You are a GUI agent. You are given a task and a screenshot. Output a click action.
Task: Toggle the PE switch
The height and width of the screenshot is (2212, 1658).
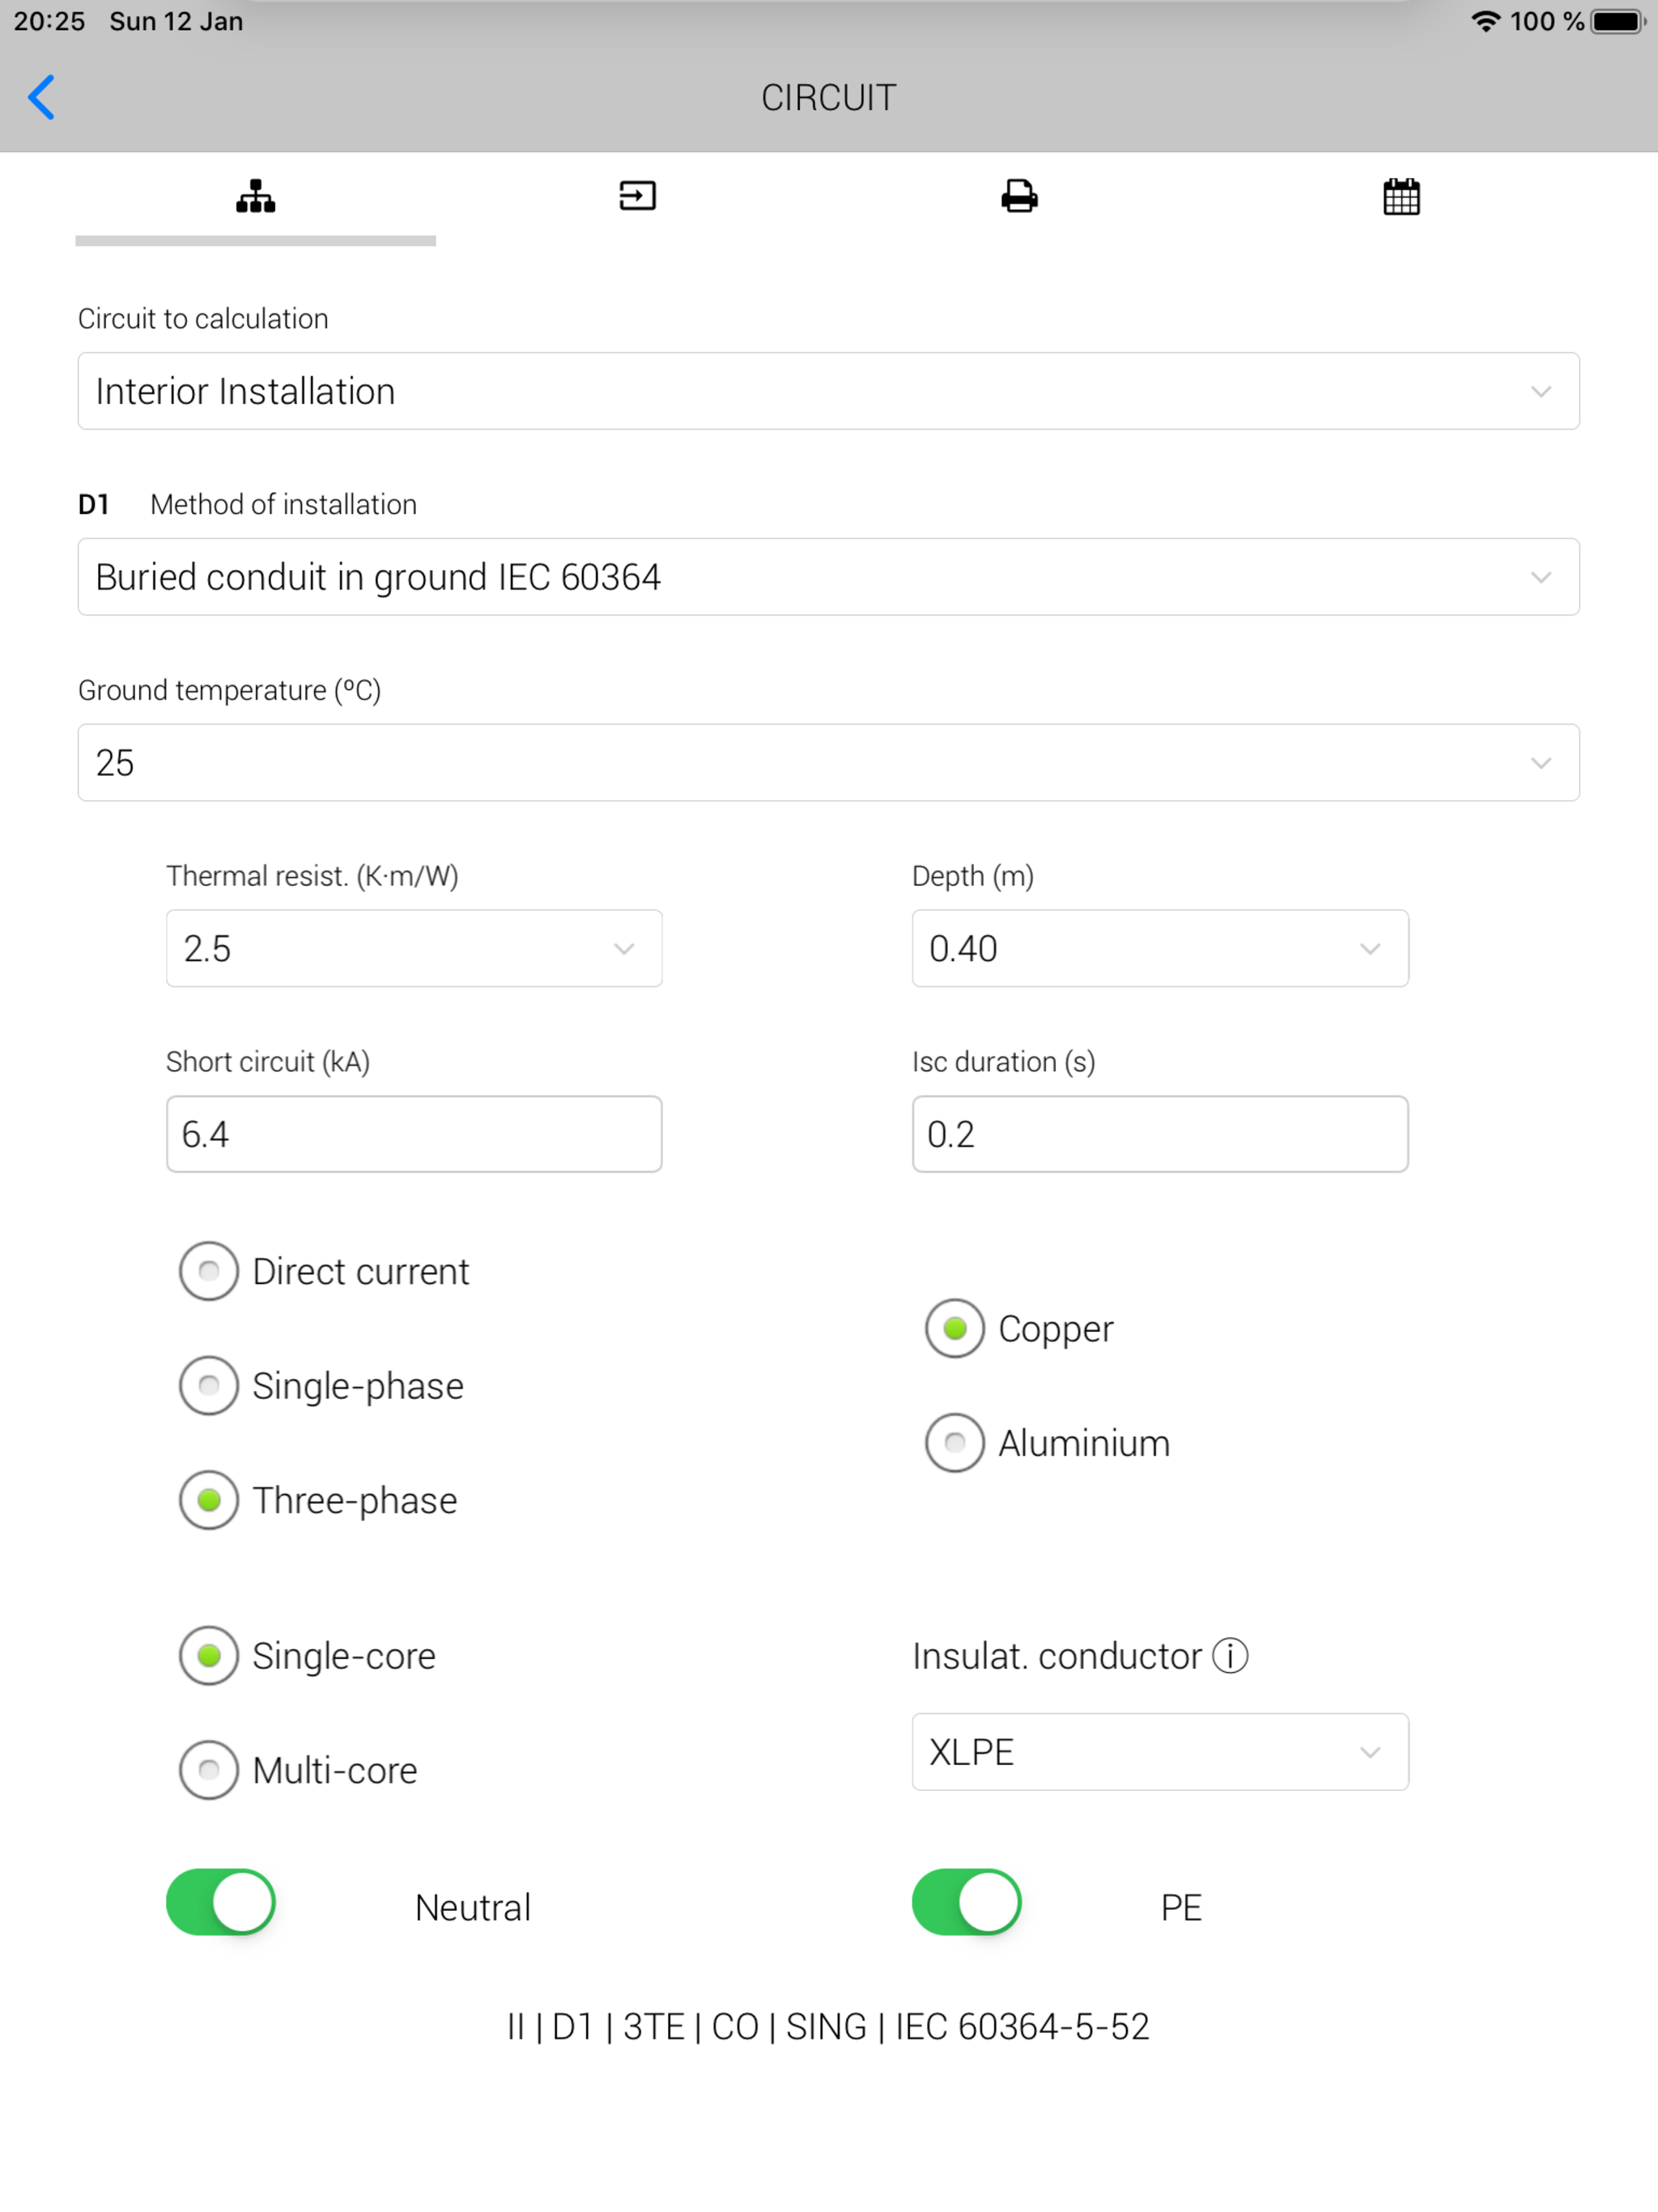click(967, 1902)
